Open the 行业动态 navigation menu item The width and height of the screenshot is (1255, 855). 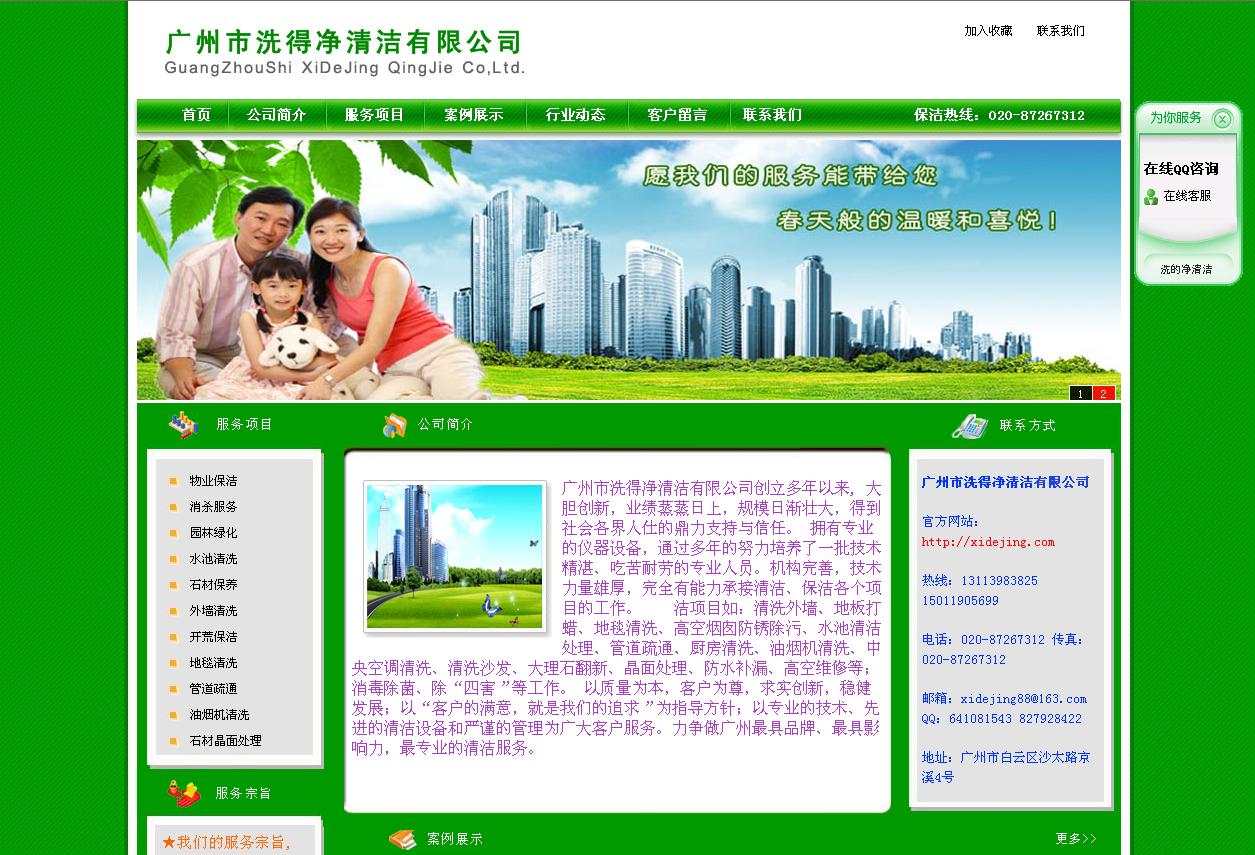click(577, 115)
